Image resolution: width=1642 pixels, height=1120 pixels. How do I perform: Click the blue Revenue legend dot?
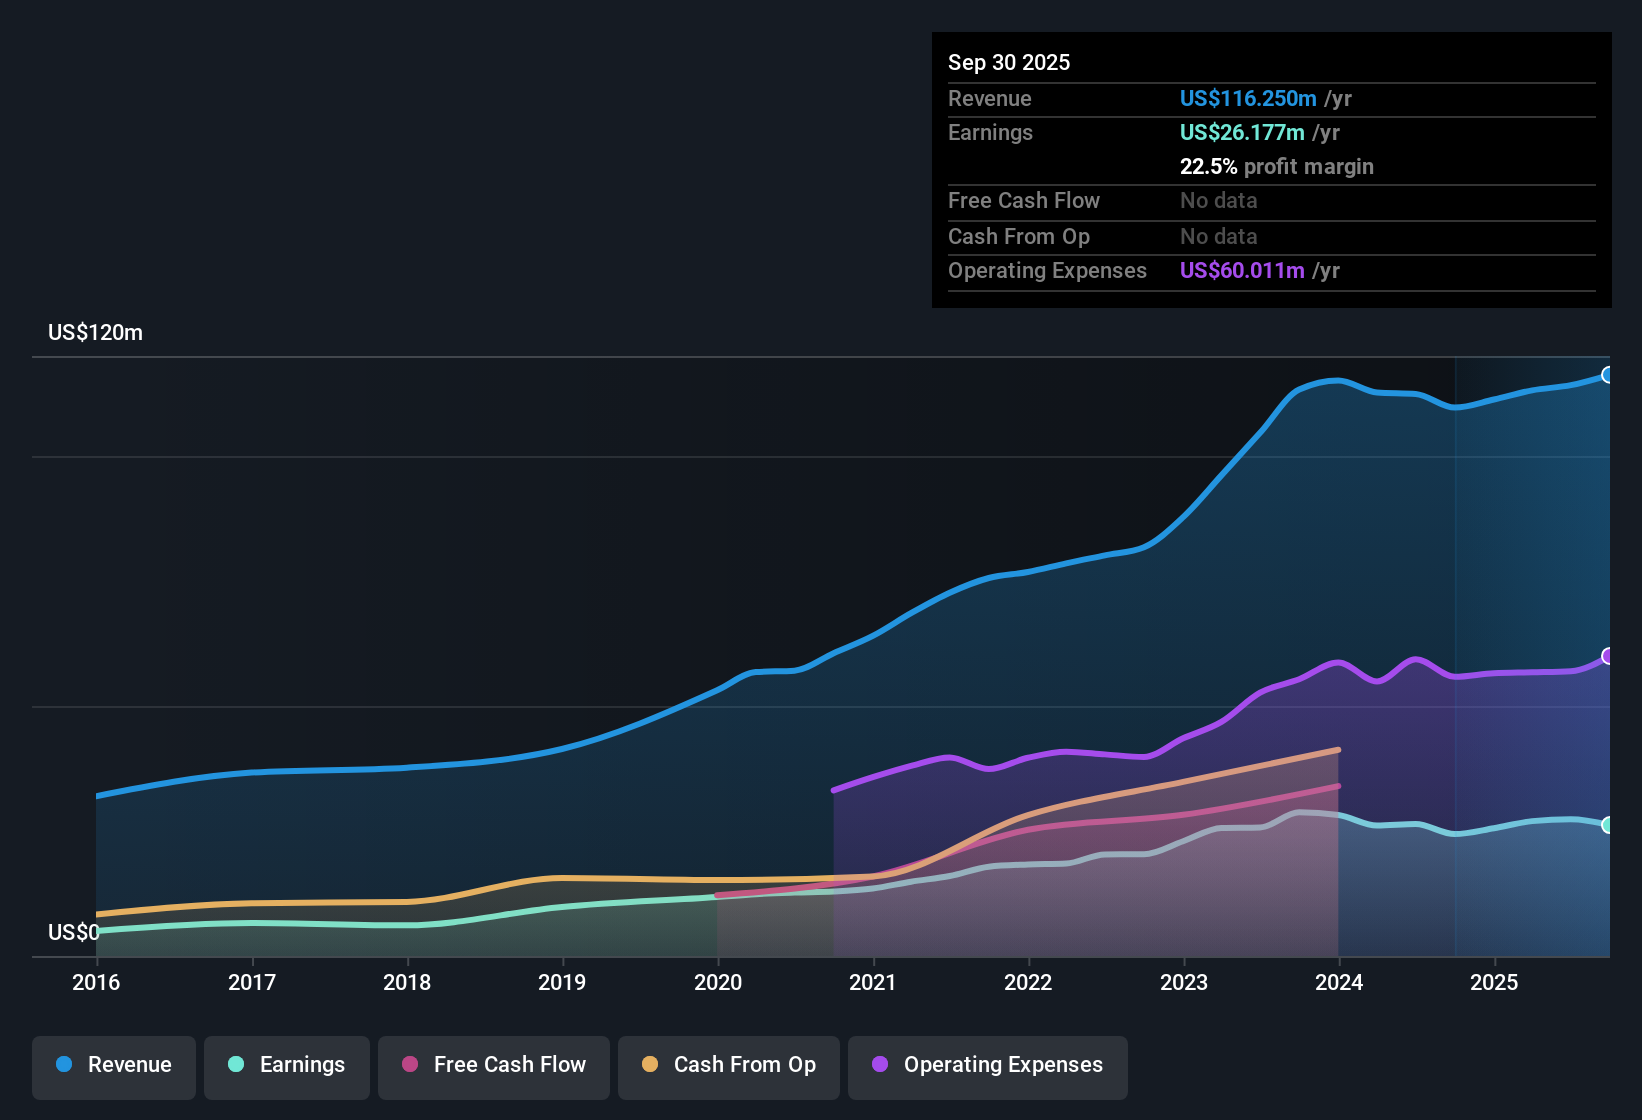point(64,1065)
